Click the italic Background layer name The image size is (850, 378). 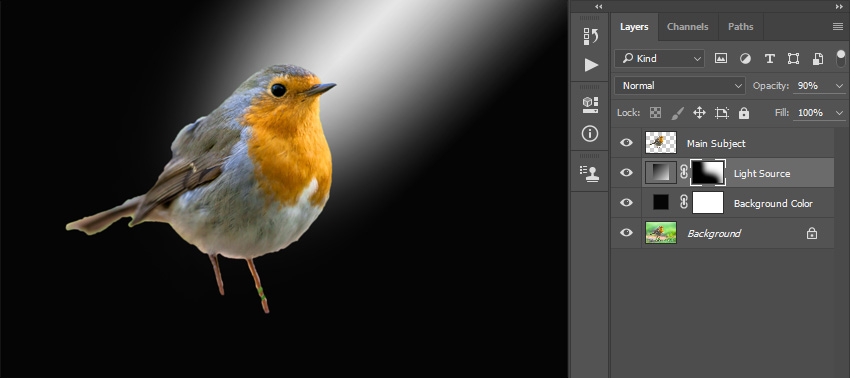point(714,233)
